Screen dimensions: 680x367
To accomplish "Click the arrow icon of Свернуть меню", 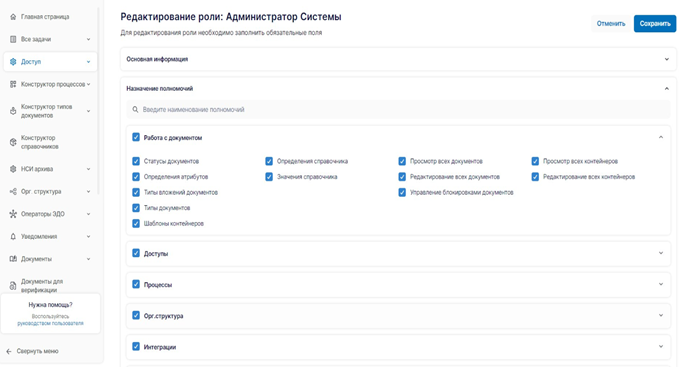I will pyautogui.click(x=9, y=351).
